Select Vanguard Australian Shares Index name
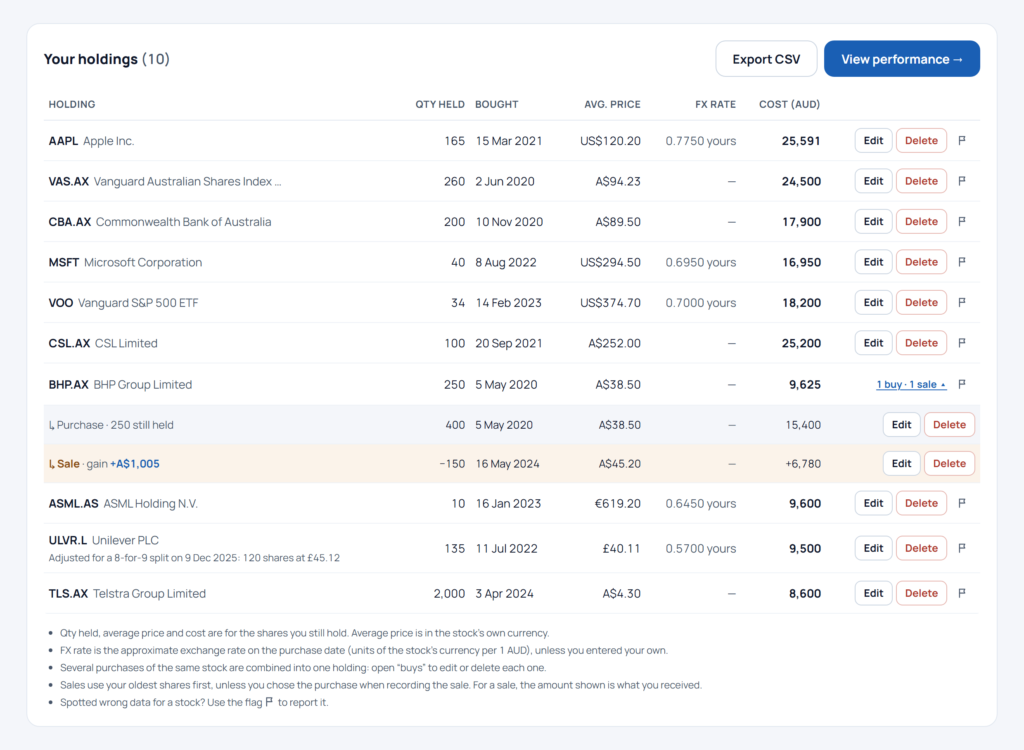 (187, 182)
